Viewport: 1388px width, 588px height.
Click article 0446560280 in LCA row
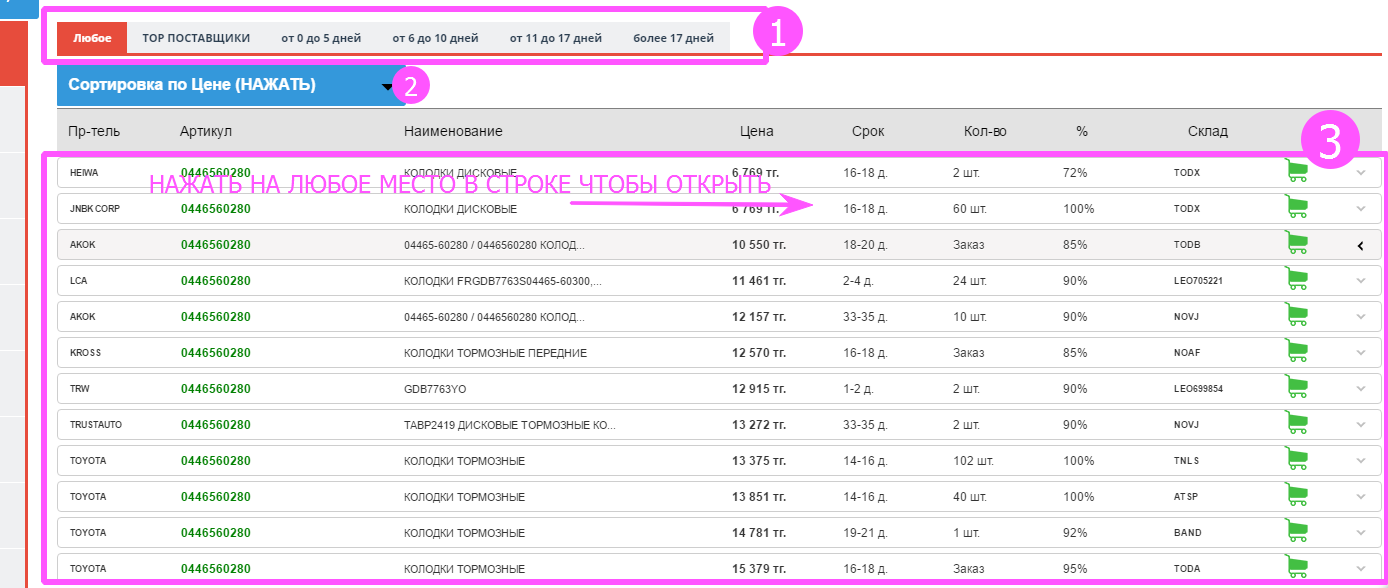(x=215, y=281)
